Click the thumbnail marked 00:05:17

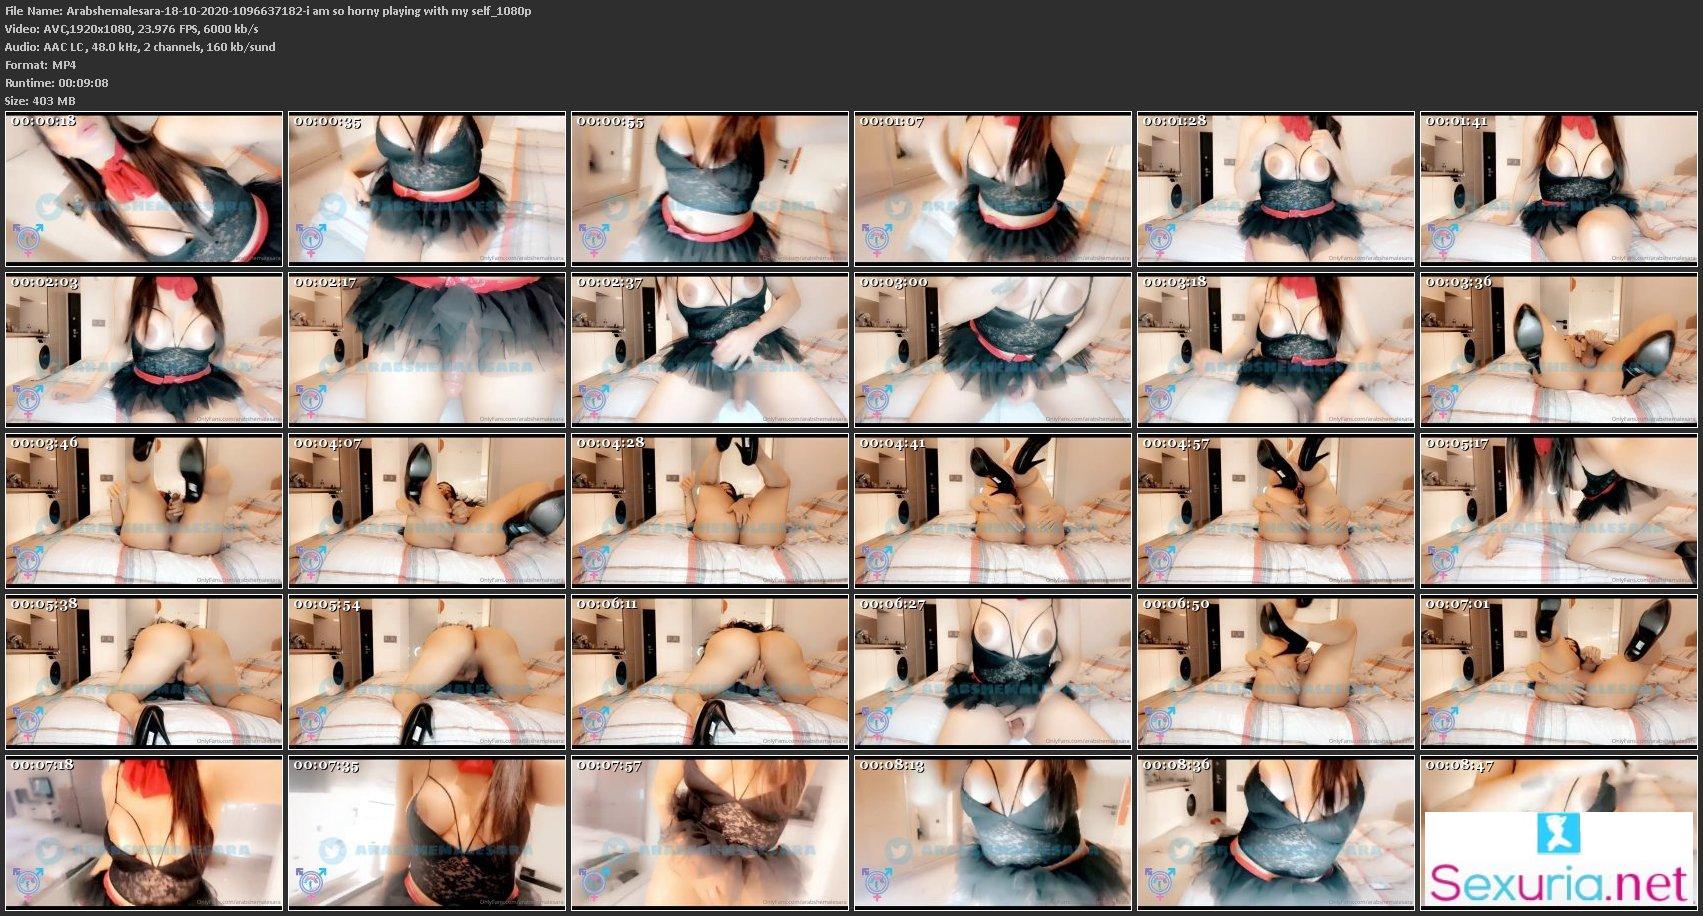pos(1558,511)
